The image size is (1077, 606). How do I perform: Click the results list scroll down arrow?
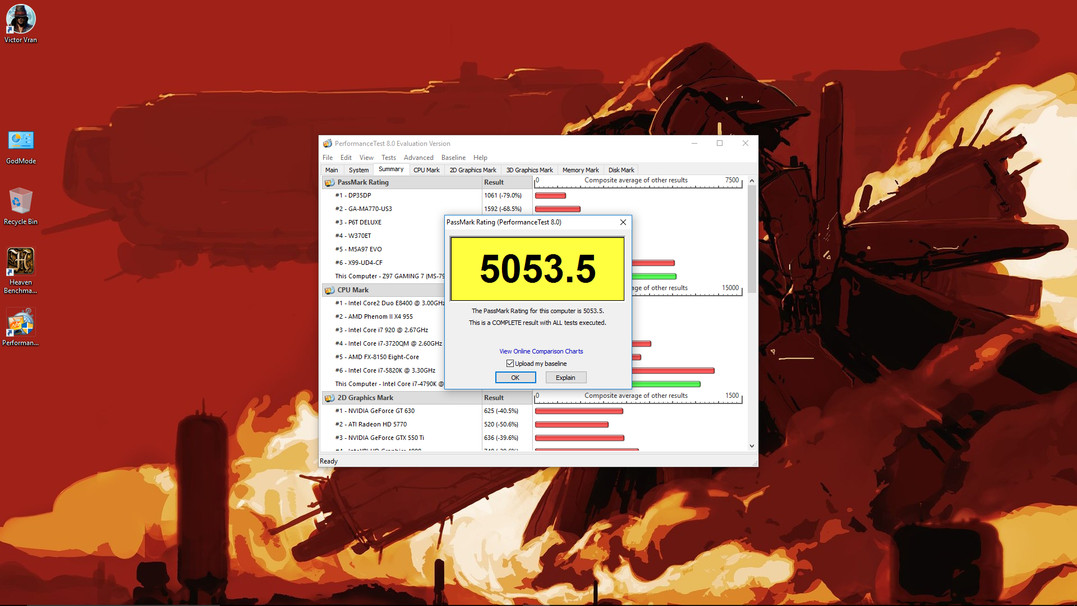point(751,446)
